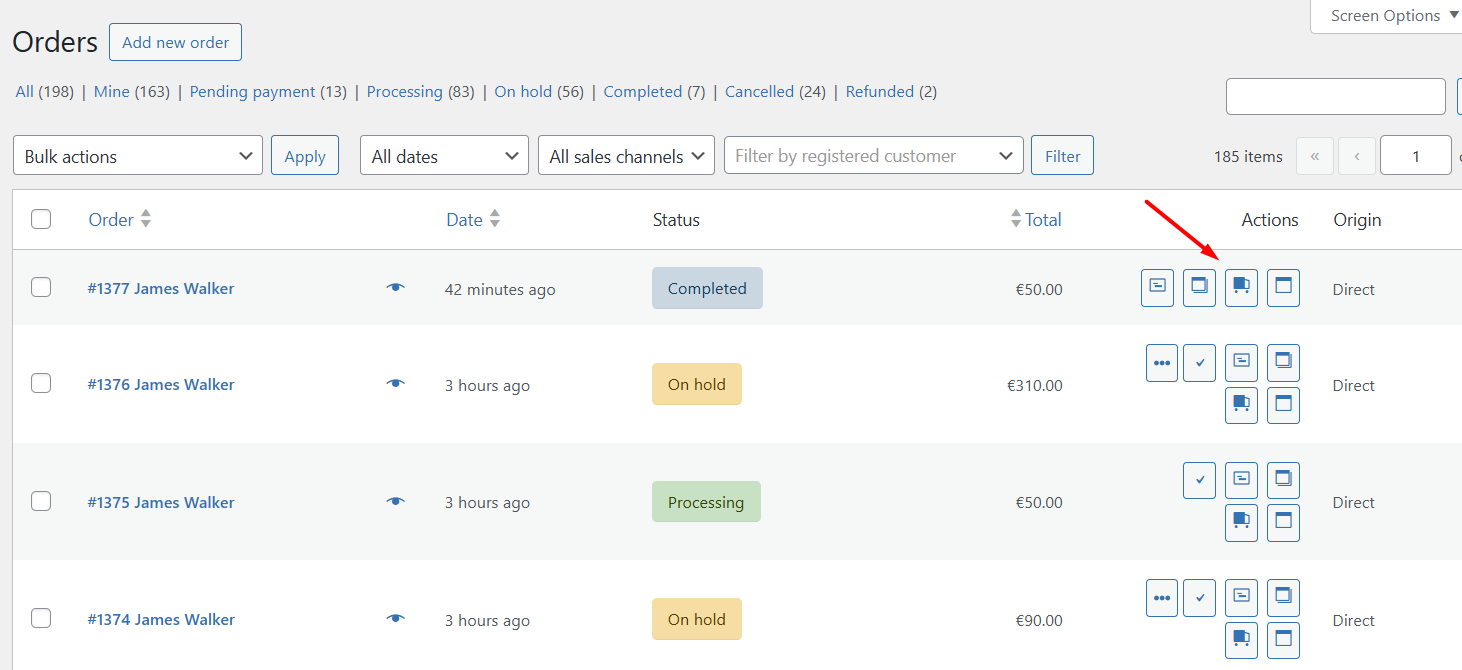The width and height of the screenshot is (1462, 670).
Task: Click the checkmark icon for order #1374
Action: tap(1199, 598)
